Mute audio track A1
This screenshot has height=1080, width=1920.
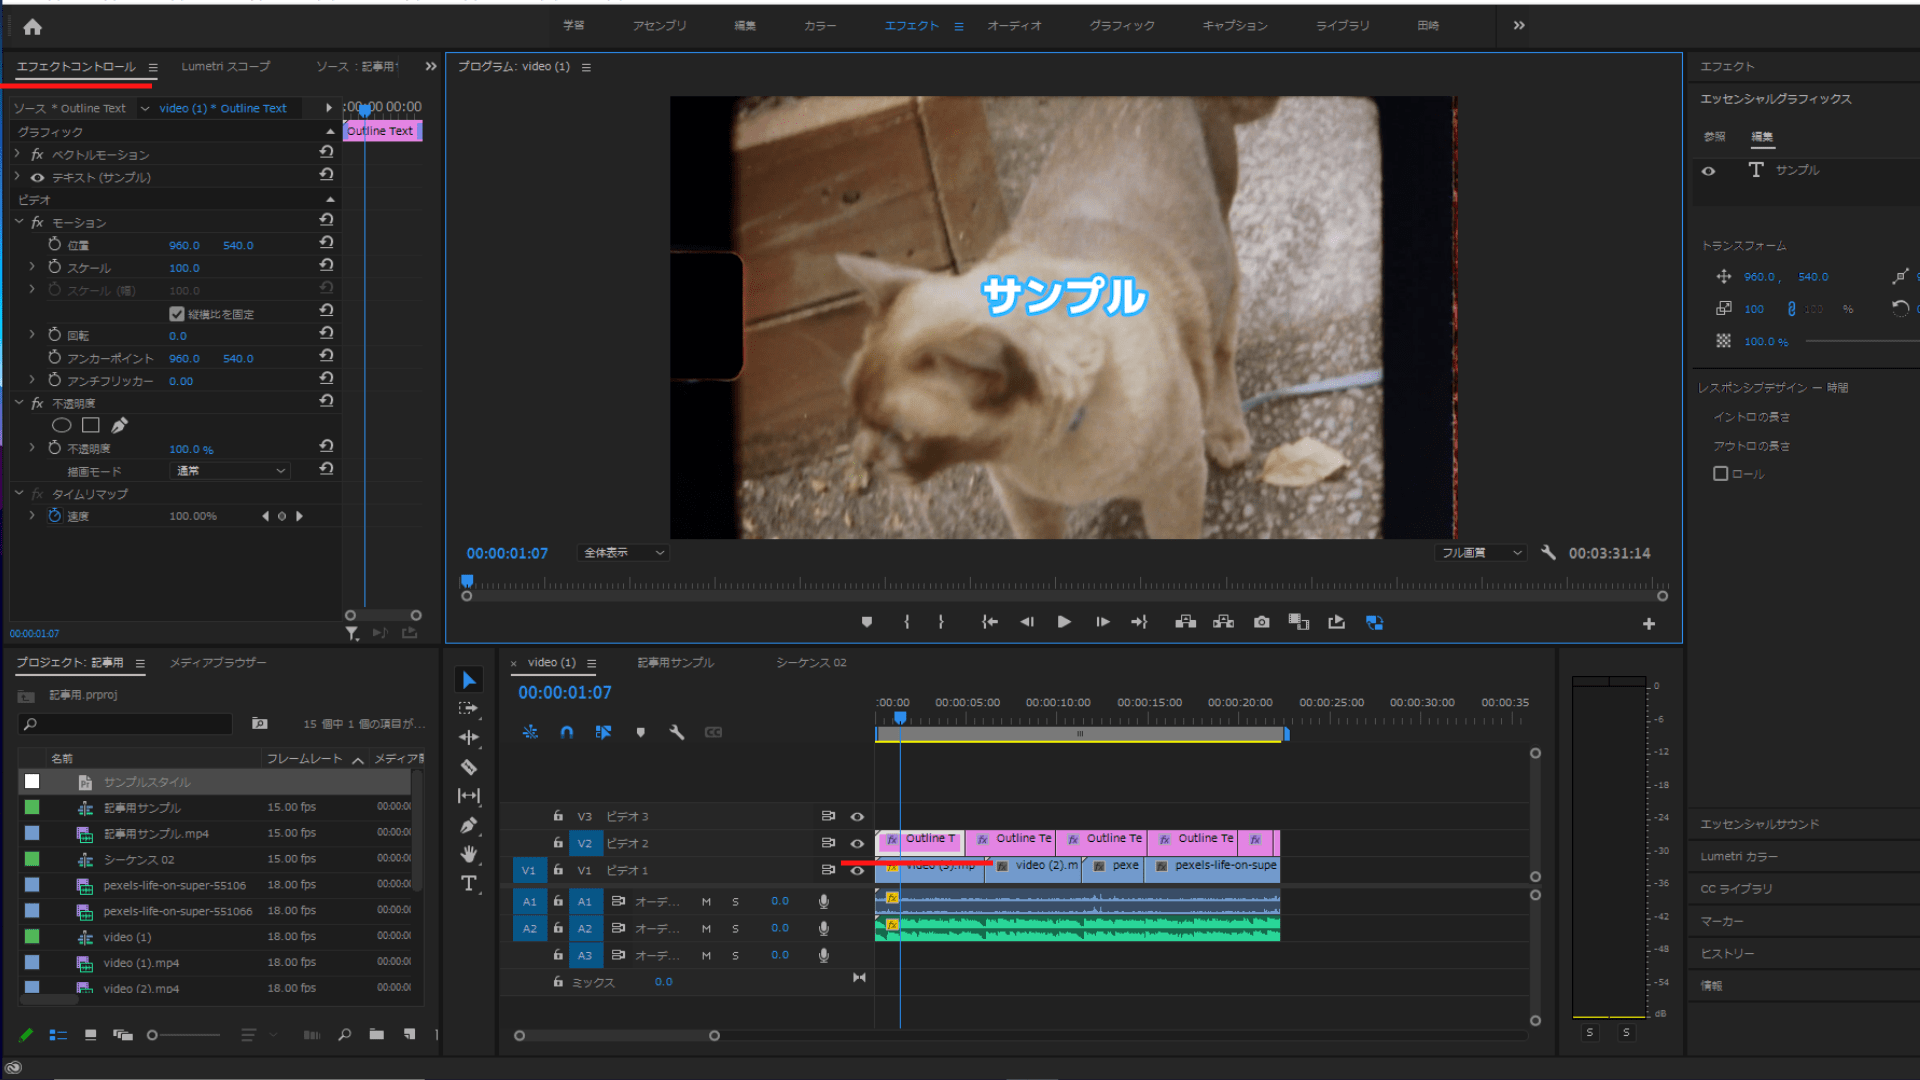pyautogui.click(x=706, y=901)
